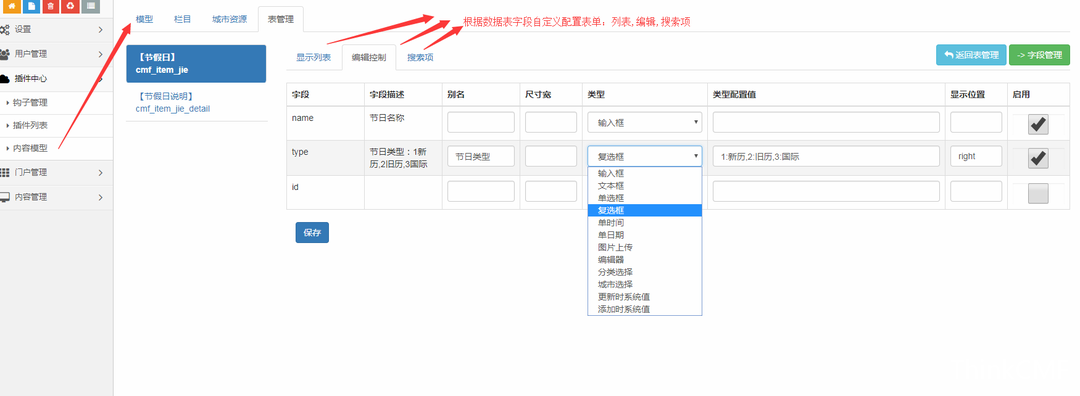
Task: Click the 尺寸宽 input in the name row
Action: pyautogui.click(x=551, y=123)
